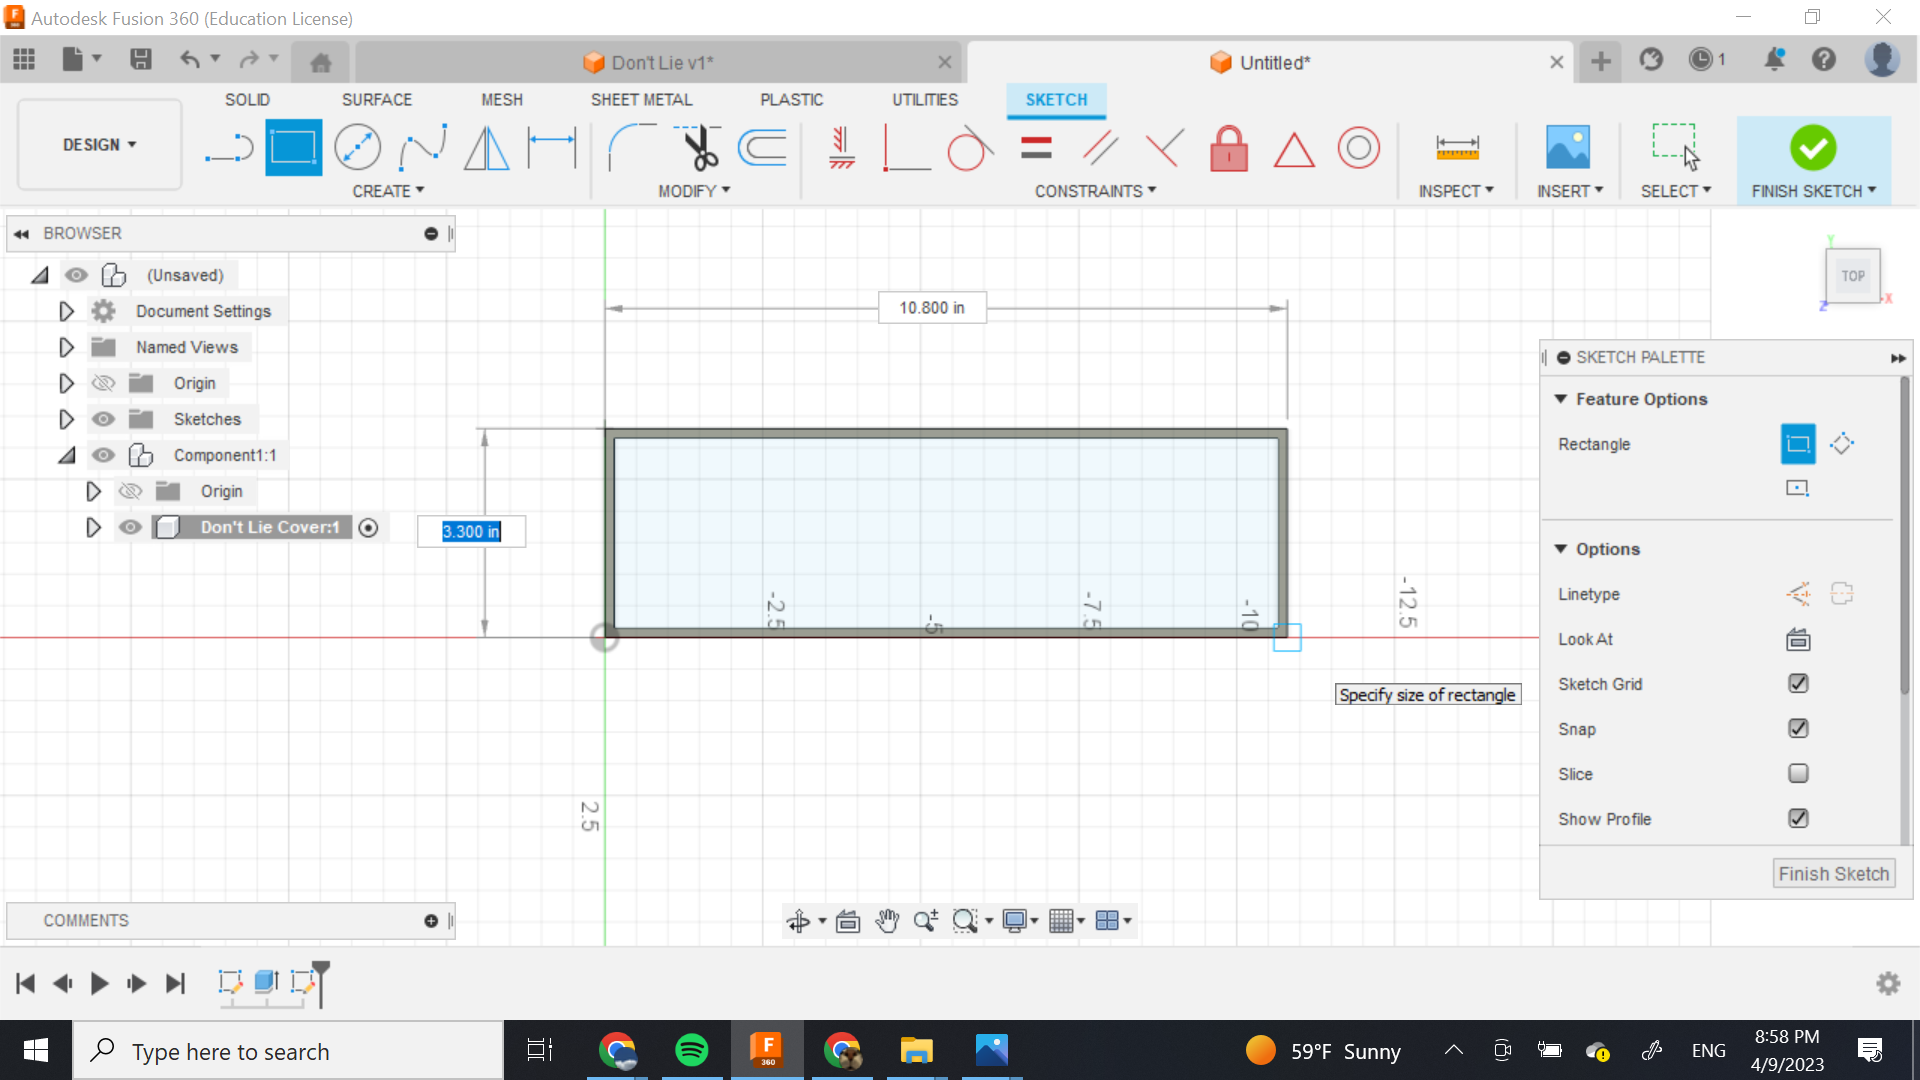Uncheck the Sketch Grid checkbox

coord(1797,684)
